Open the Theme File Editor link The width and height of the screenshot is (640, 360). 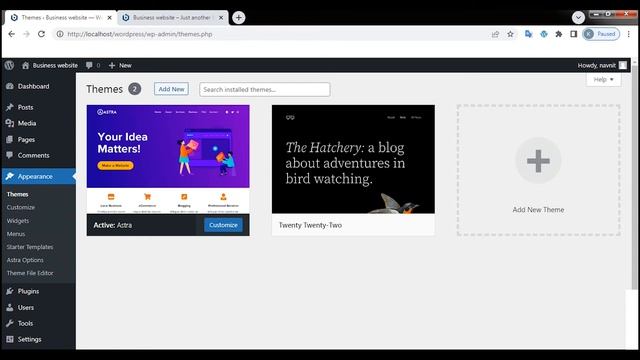pyautogui.click(x=30, y=273)
